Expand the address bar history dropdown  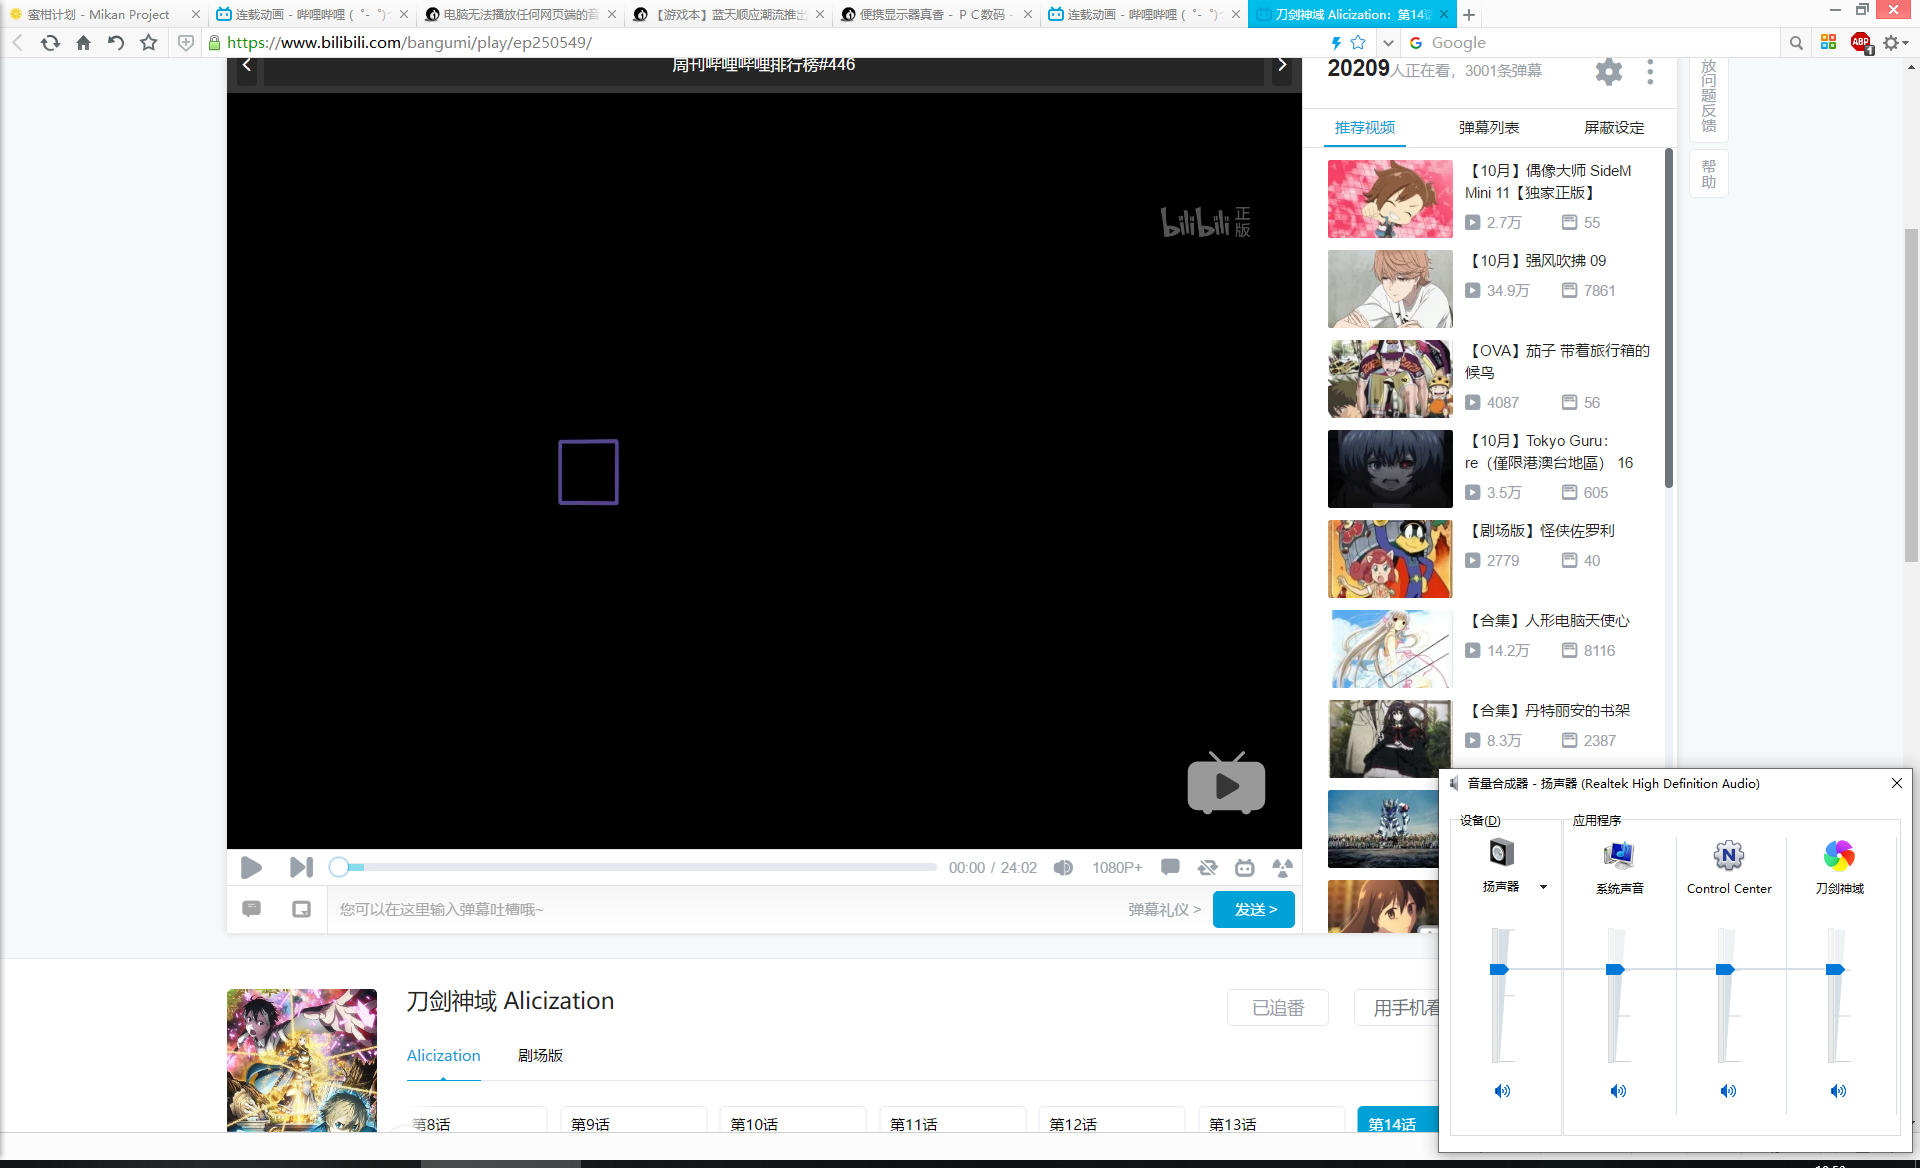1388,42
